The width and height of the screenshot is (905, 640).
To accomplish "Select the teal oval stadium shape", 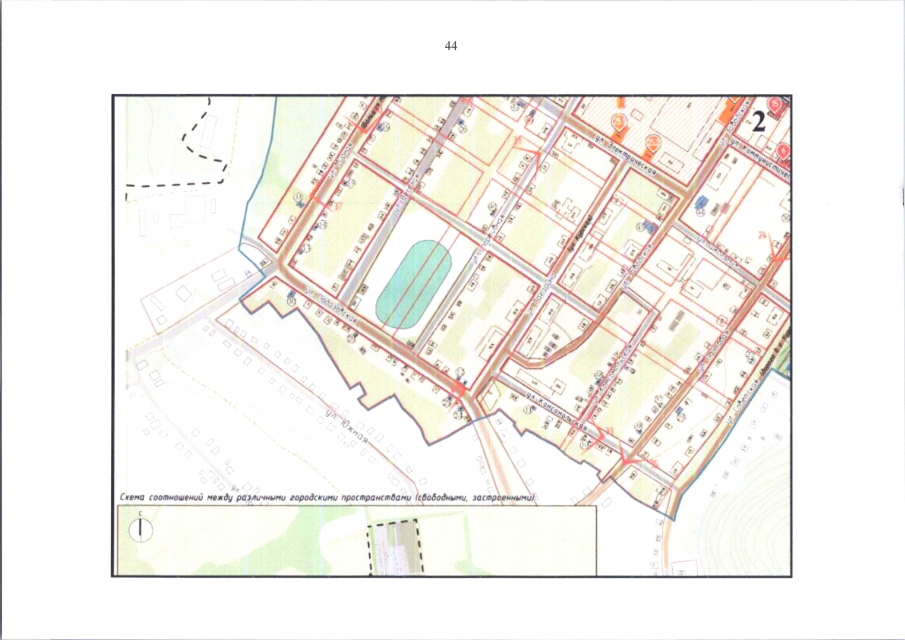I will tap(415, 285).
